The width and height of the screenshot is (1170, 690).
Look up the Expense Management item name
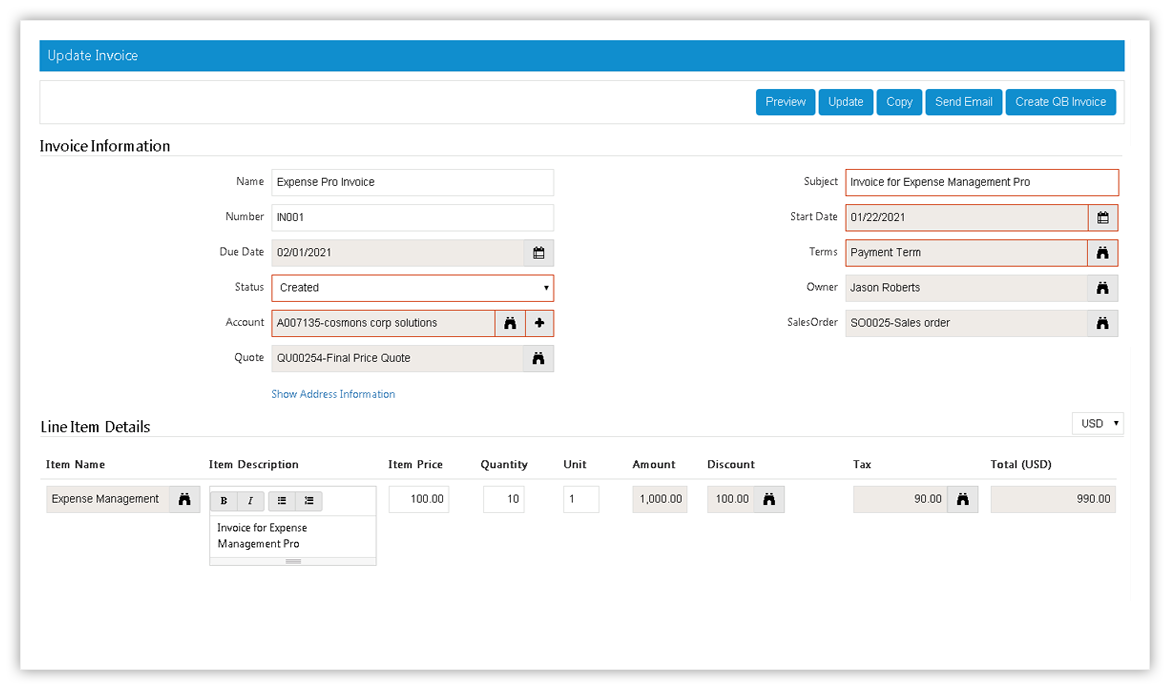(x=184, y=499)
